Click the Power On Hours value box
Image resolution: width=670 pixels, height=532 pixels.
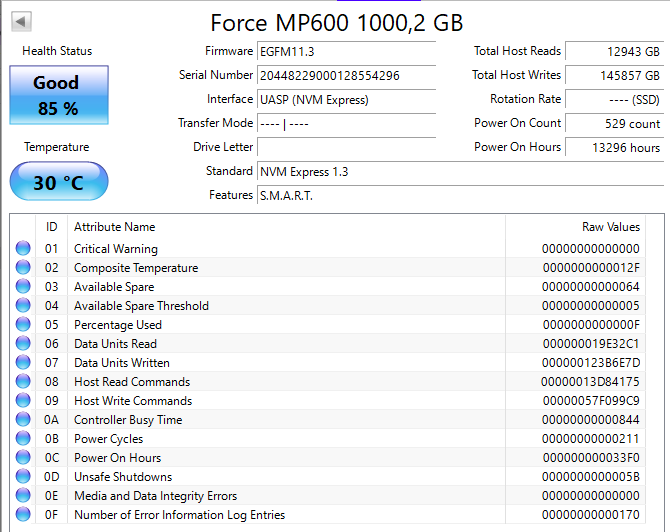(614, 147)
